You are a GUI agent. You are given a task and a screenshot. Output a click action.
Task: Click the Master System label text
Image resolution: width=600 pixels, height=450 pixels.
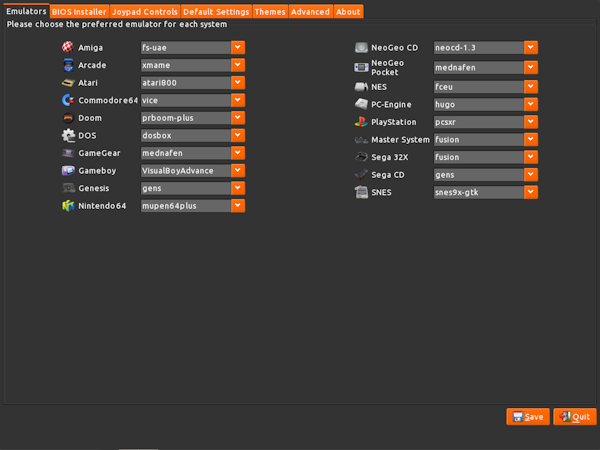click(400, 140)
